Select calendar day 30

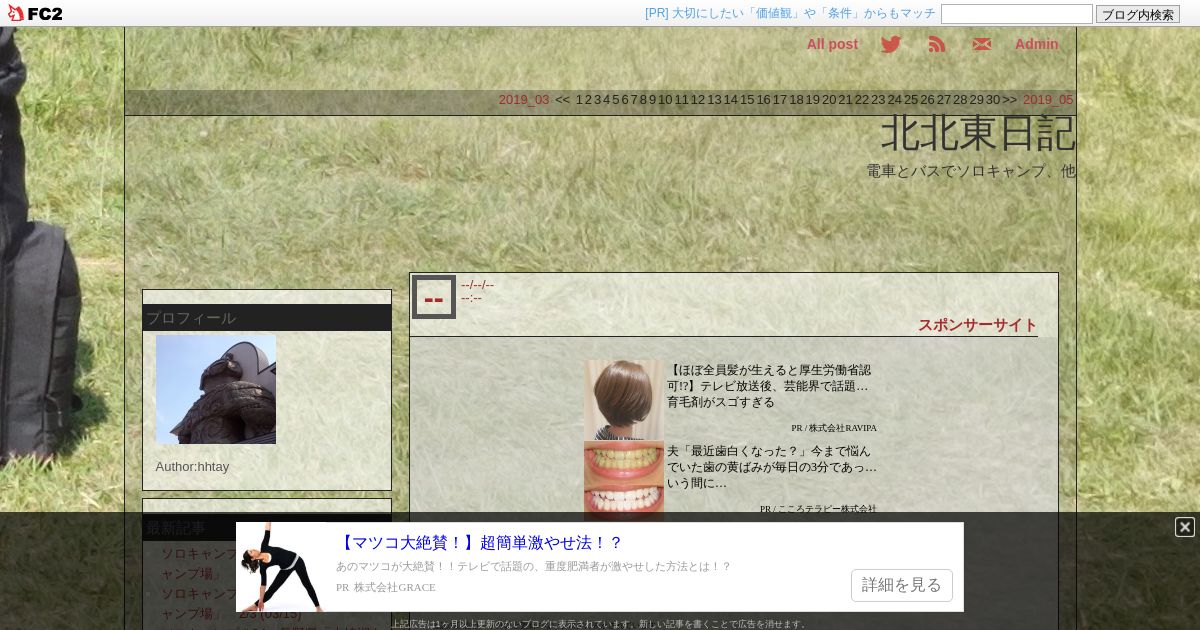tap(993, 100)
